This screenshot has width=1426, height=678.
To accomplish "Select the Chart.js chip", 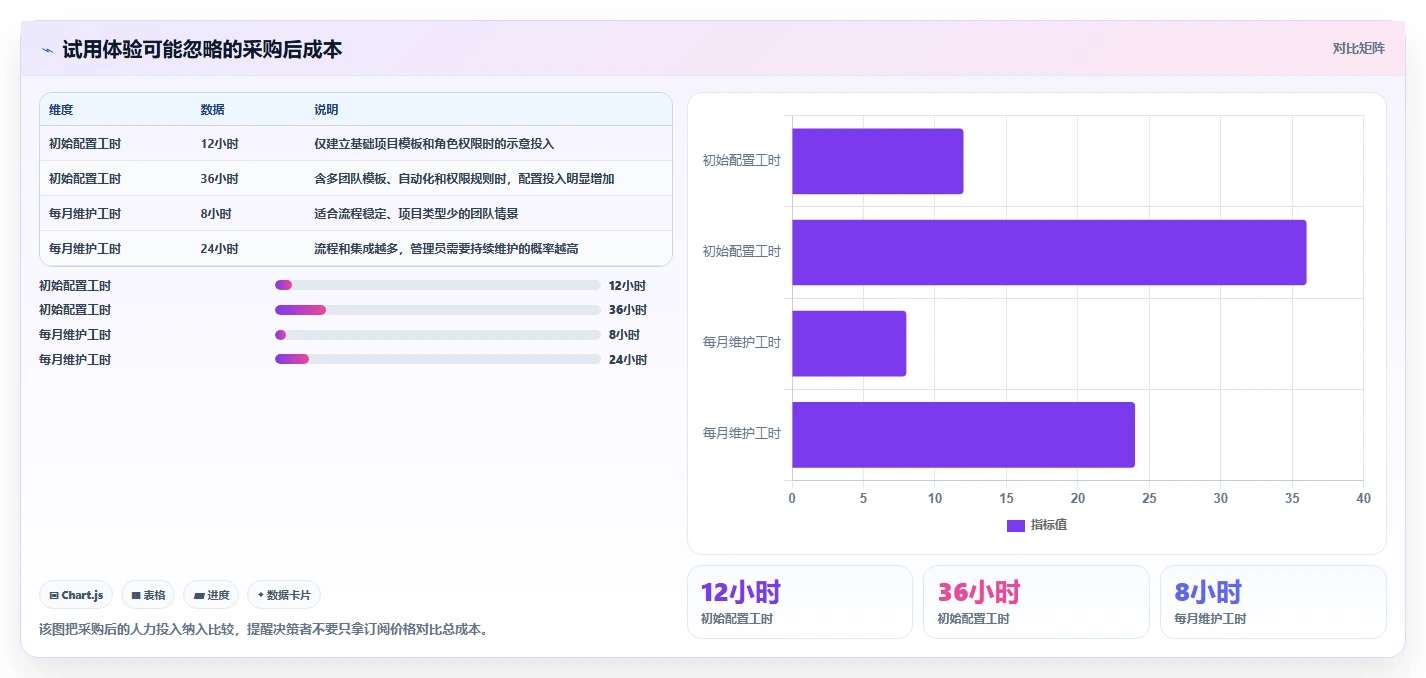I will point(77,595).
